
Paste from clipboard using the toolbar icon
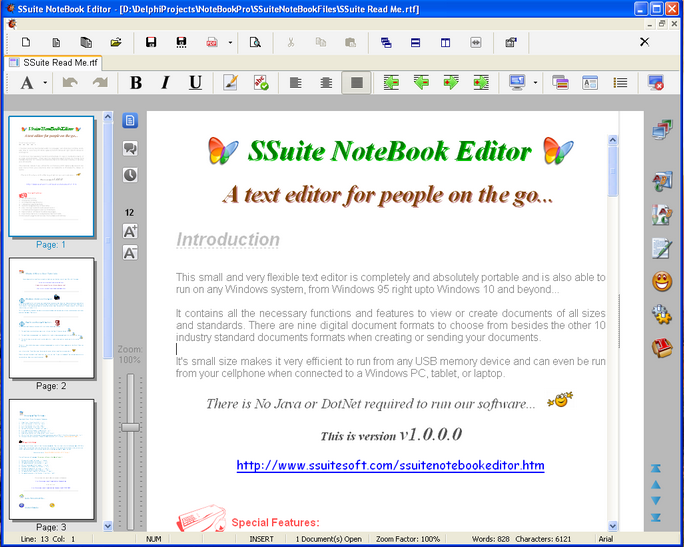click(350, 42)
